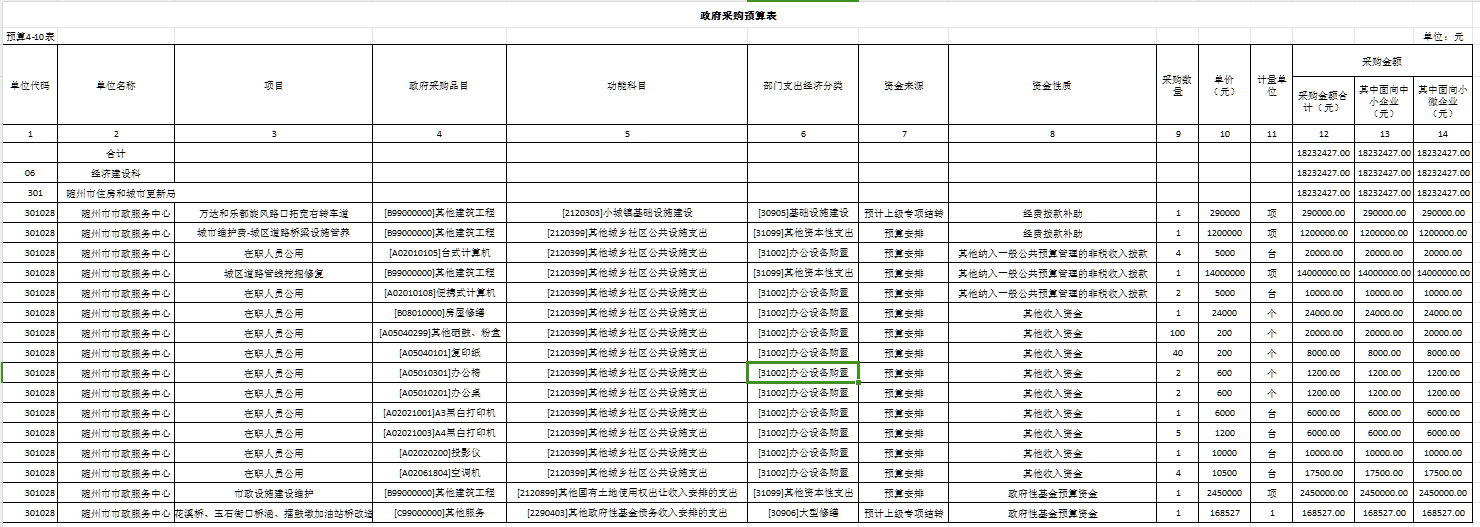Click the unit price cell 14000000
The height and width of the screenshot is (527, 1480).
point(1225,273)
